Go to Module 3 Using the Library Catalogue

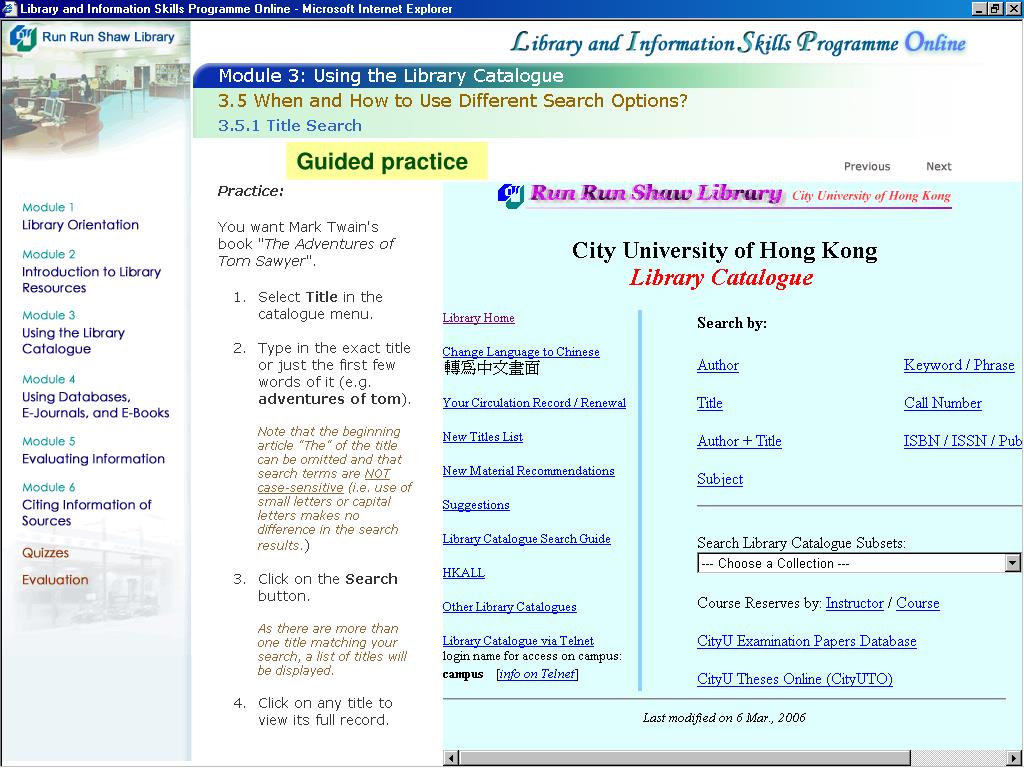point(73,332)
